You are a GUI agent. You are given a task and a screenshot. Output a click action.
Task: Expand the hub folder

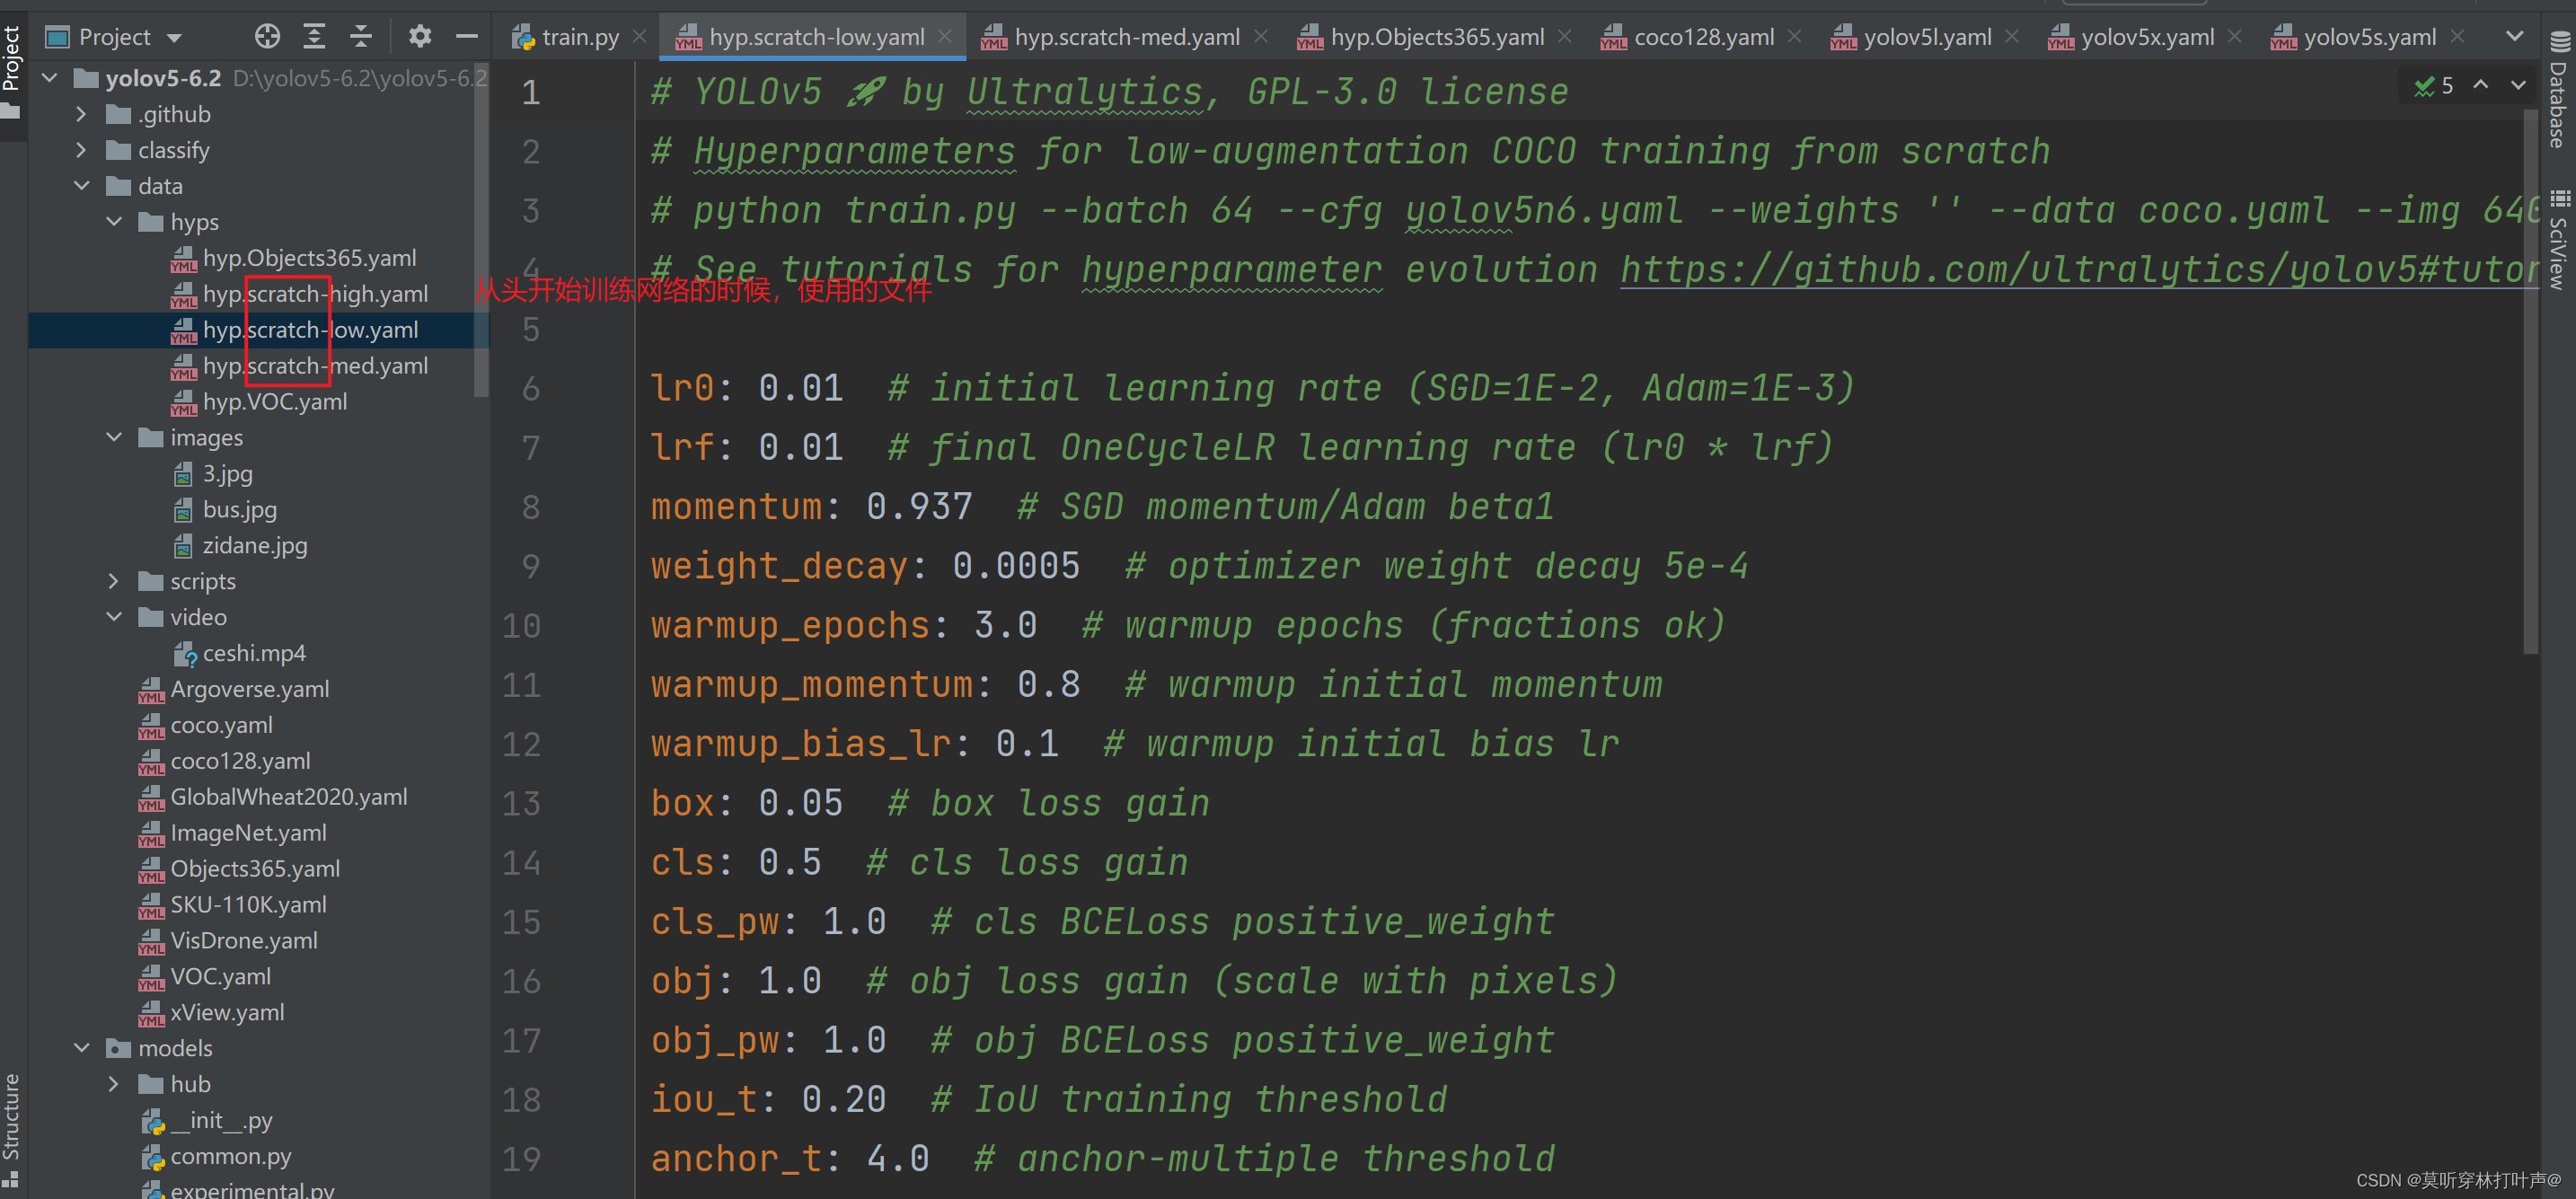113,1084
